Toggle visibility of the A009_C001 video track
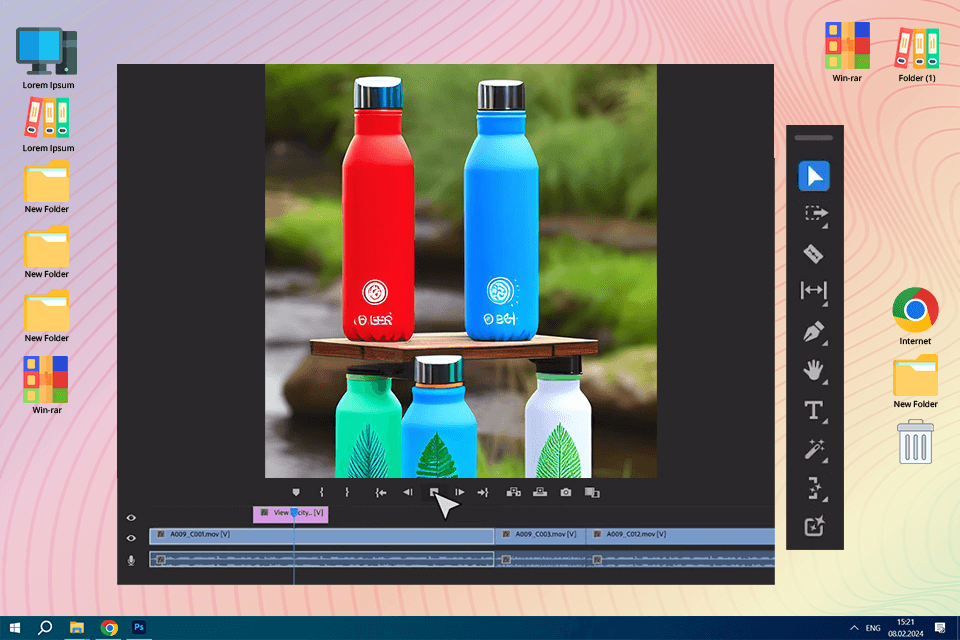The image size is (960, 640). (x=131, y=538)
